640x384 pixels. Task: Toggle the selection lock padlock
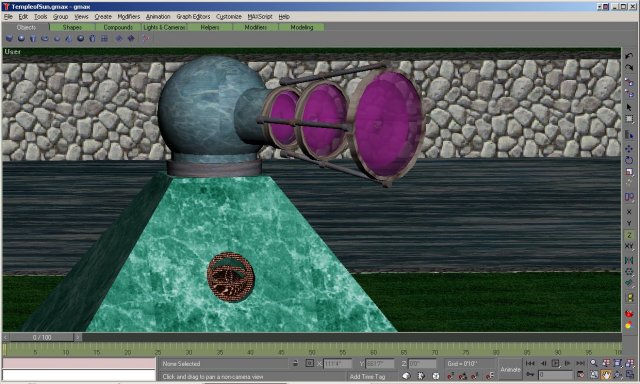click(296, 363)
